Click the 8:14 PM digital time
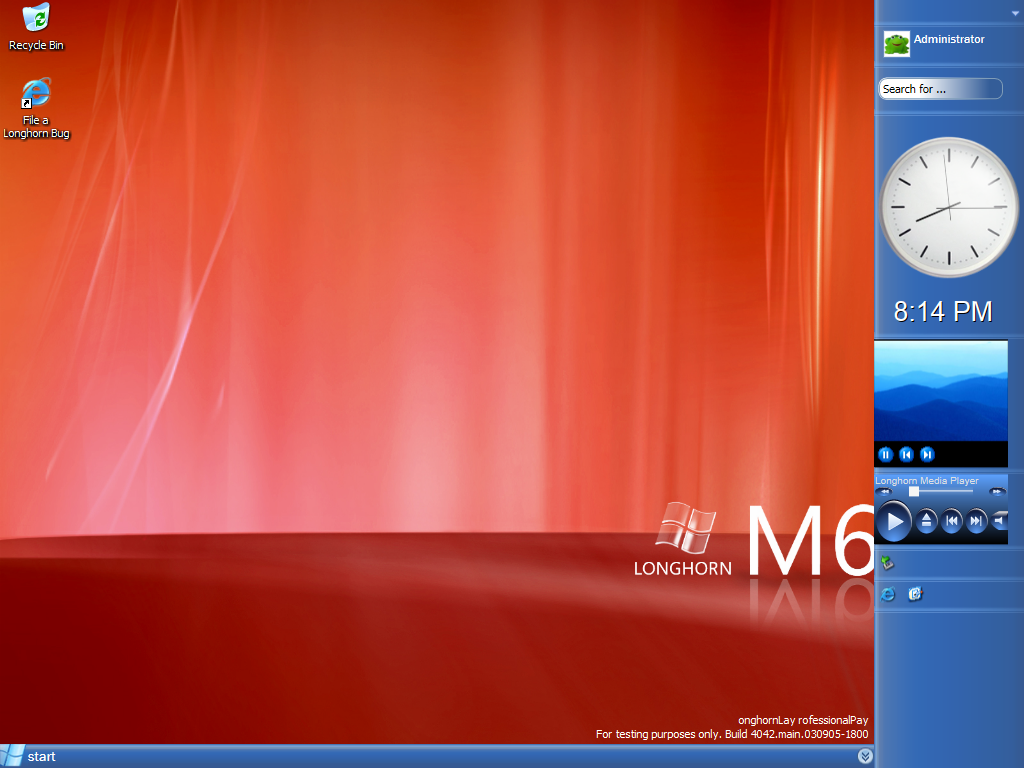Viewport: 1024px width, 768px height. coord(943,312)
